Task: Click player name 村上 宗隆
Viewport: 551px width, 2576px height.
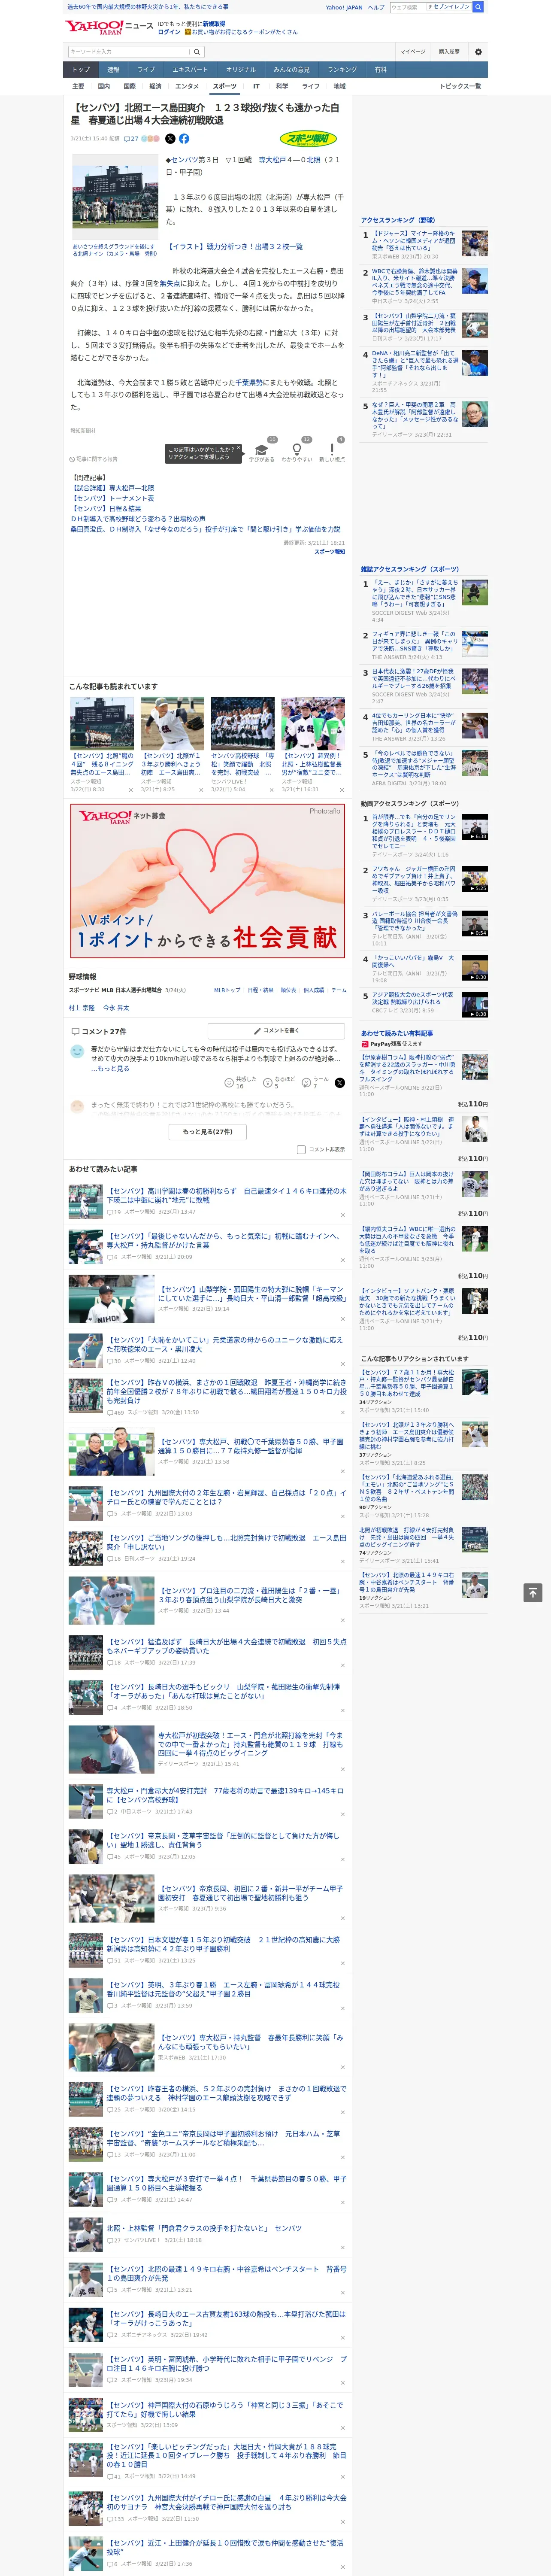Action: [x=81, y=1008]
